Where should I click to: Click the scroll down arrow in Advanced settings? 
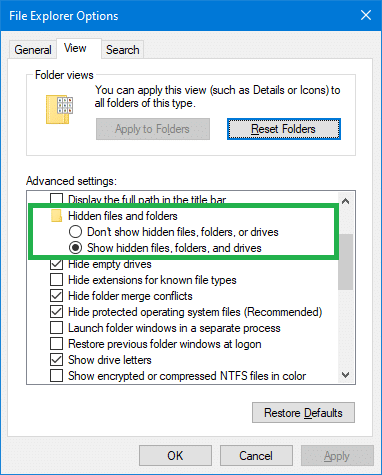coord(346,375)
